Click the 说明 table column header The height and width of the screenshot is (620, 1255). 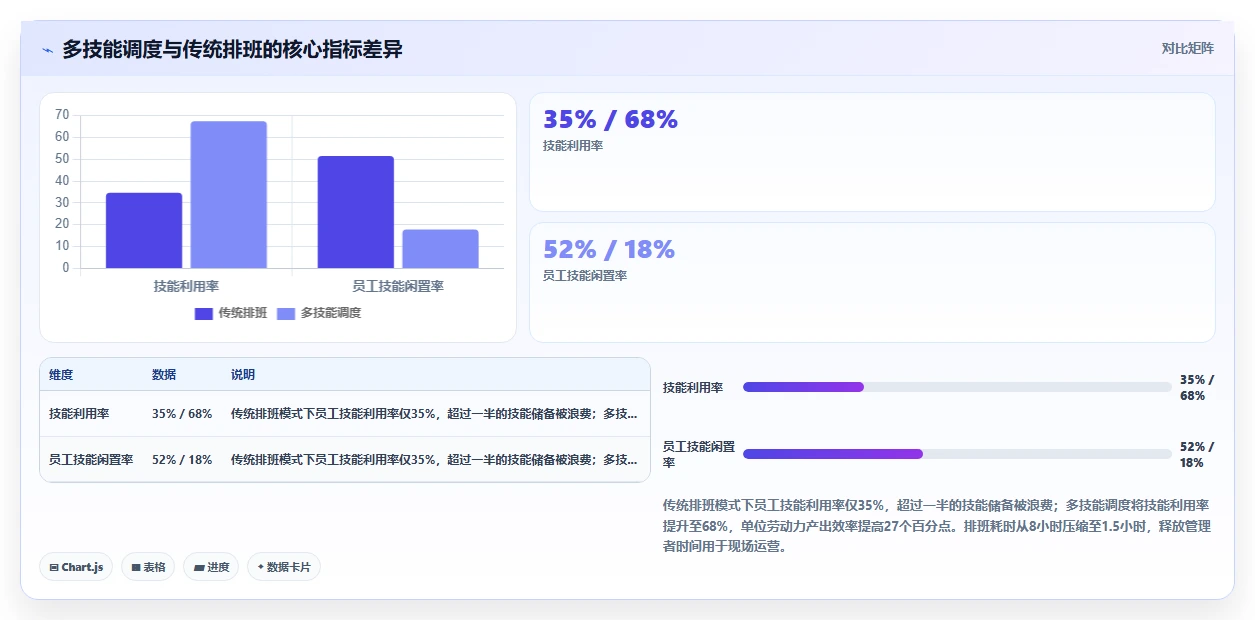[243, 374]
